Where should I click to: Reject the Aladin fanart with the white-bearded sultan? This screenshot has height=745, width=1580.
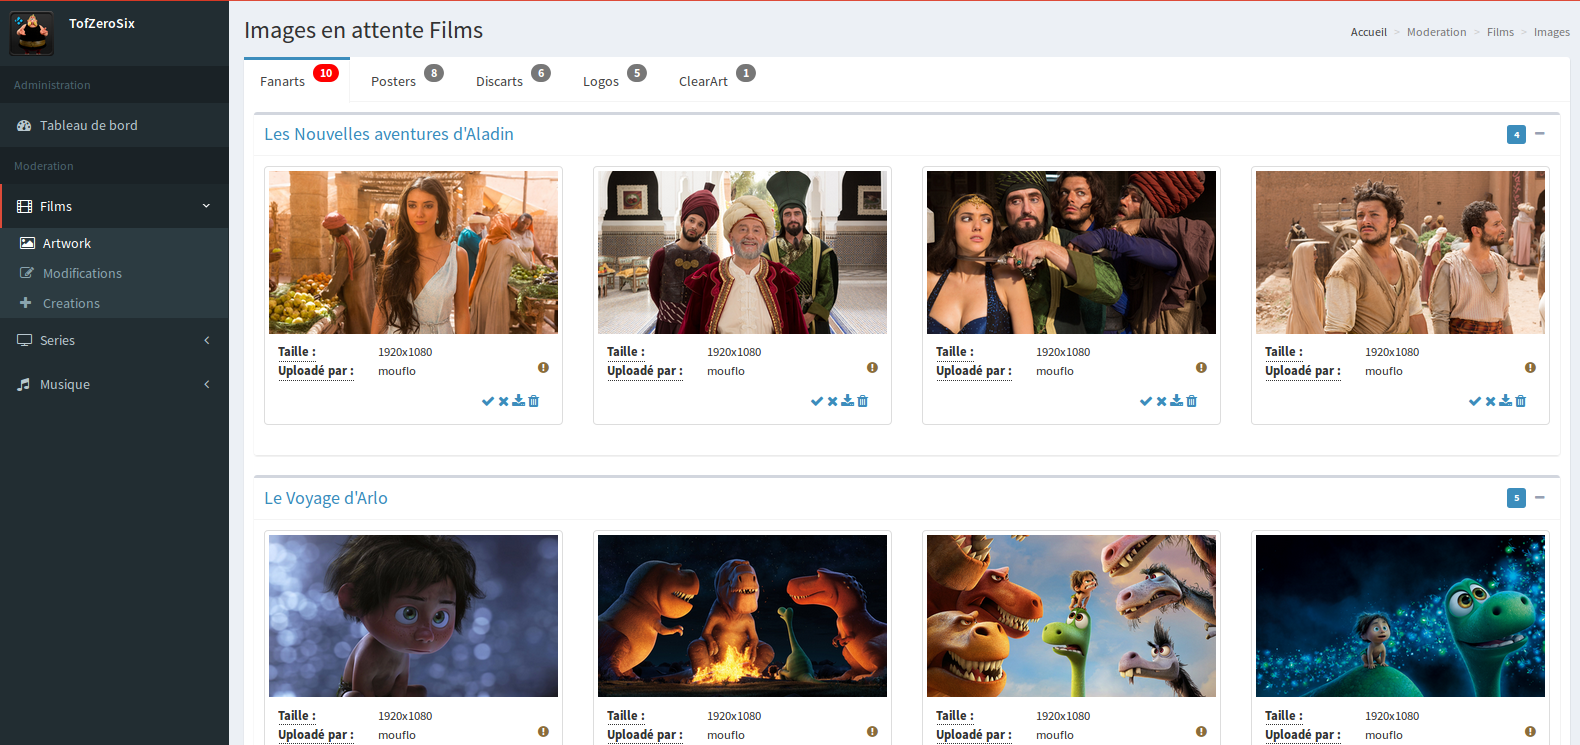pos(832,401)
